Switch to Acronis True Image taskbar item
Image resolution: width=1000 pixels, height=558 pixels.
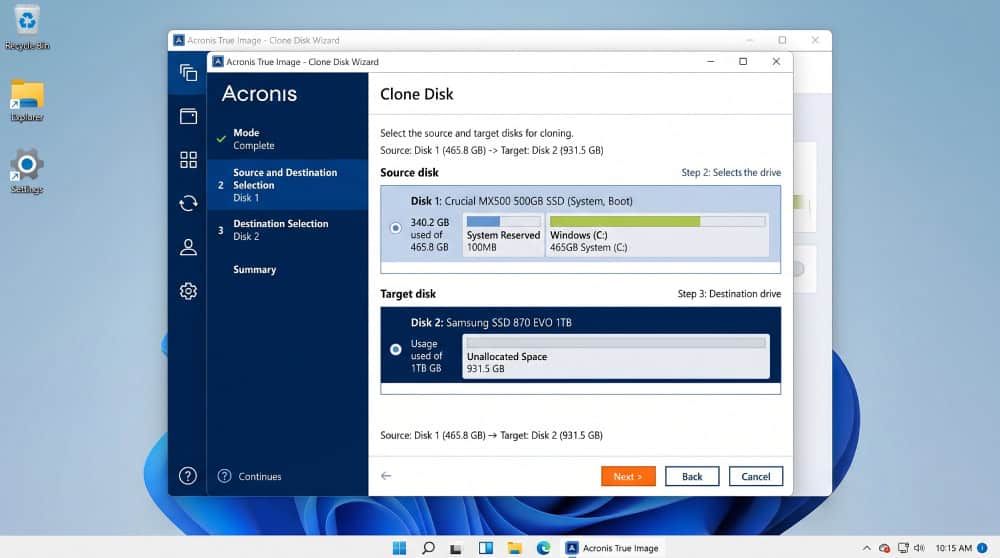pyautogui.click(x=612, y=548)
